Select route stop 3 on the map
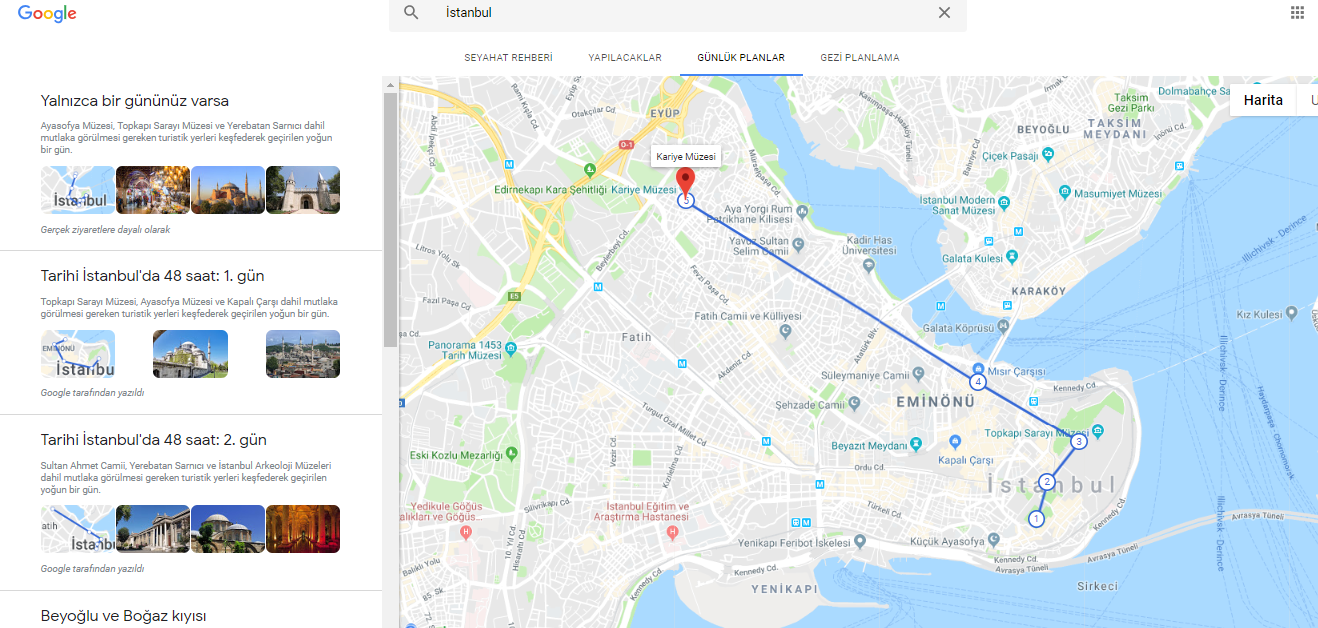Image resolution: width=1318 pixels, height=628 pixels. (x=1078, y=441)
